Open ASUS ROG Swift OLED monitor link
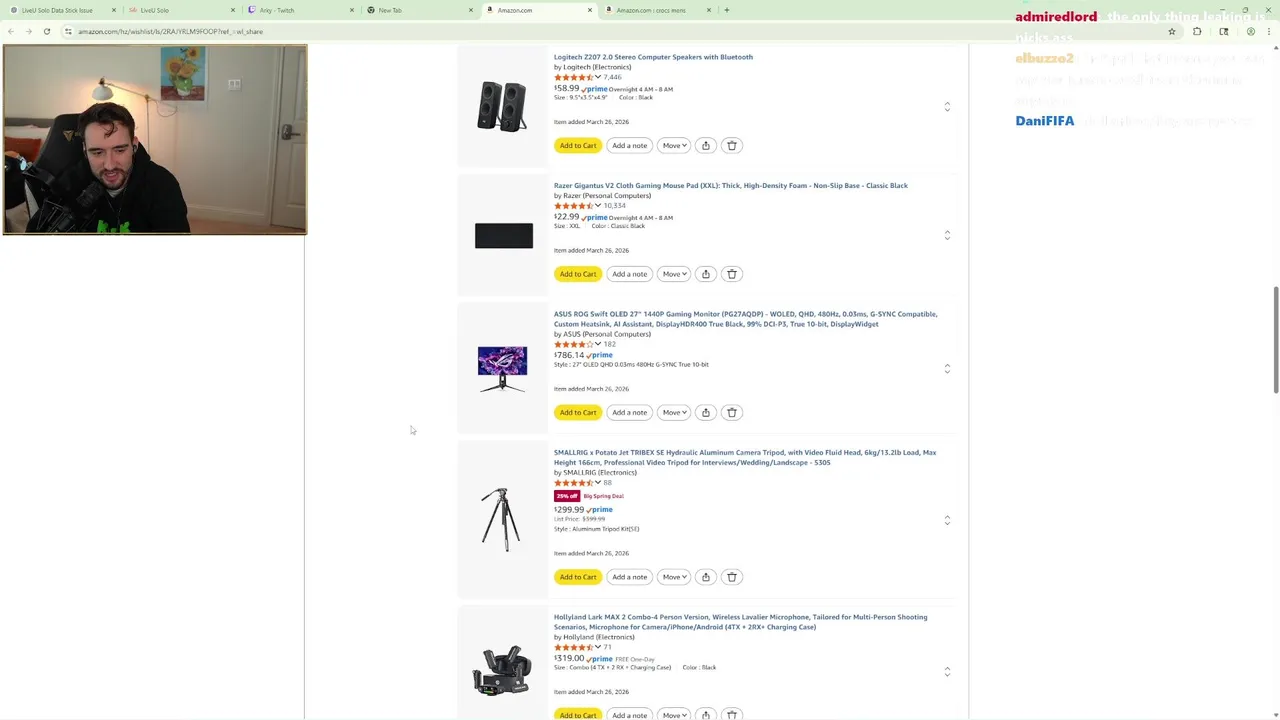 (x=745, y=319)
